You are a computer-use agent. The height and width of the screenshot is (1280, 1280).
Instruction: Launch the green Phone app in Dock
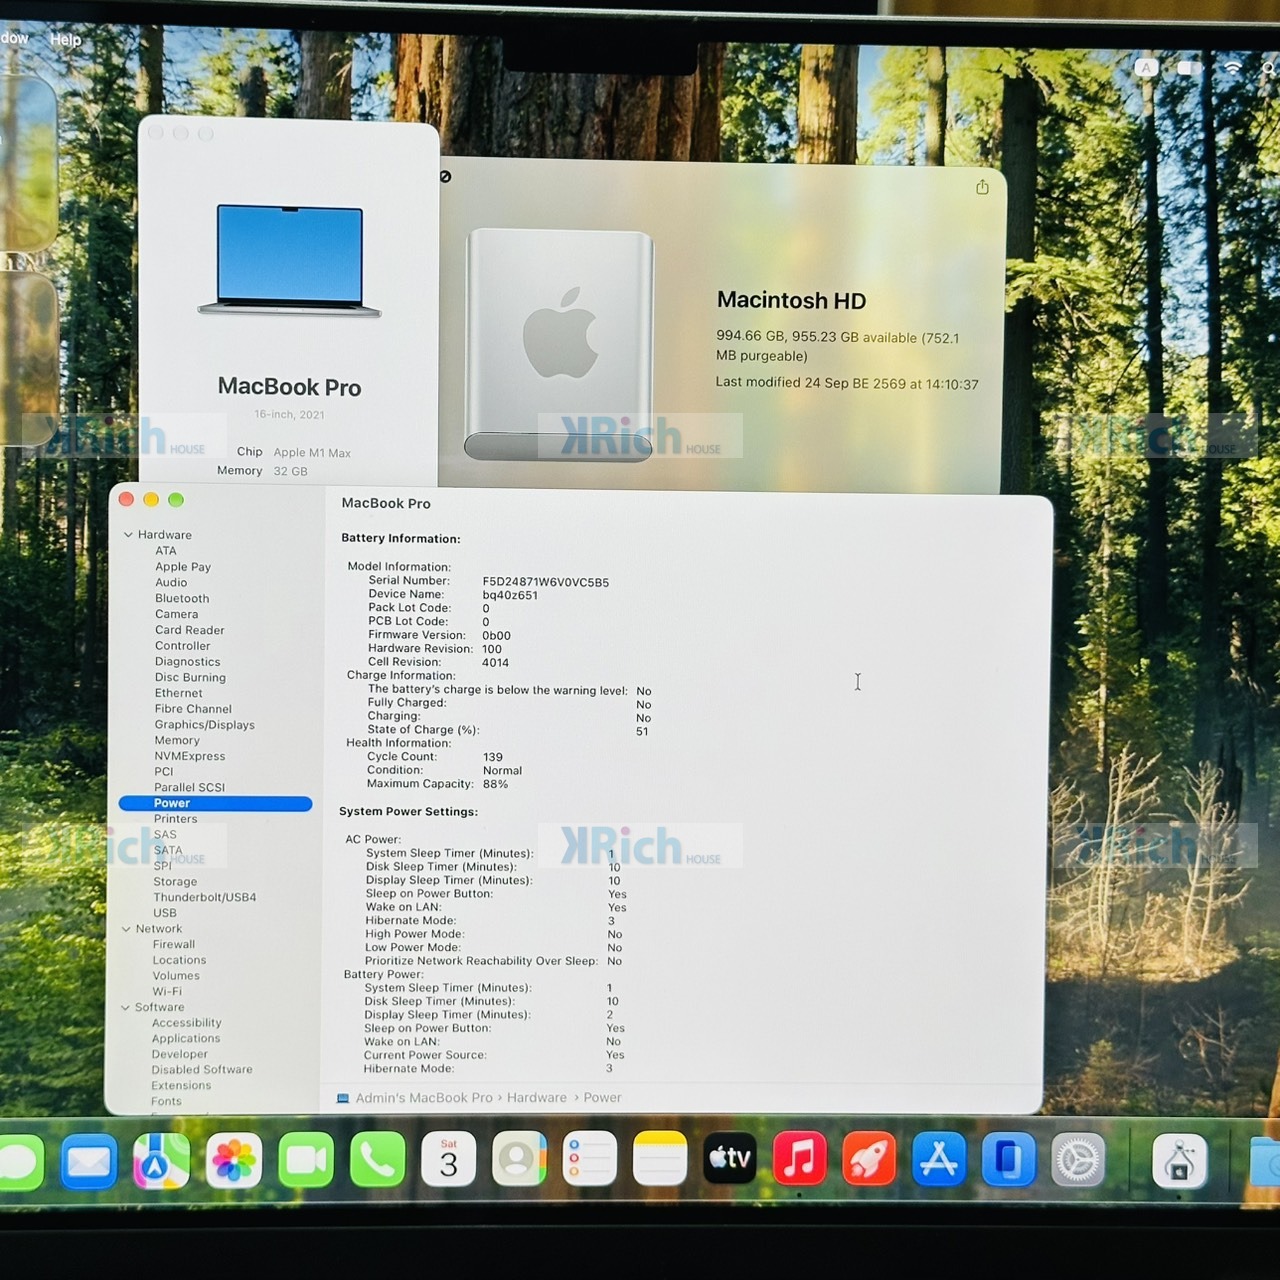tap(378, 1160)
